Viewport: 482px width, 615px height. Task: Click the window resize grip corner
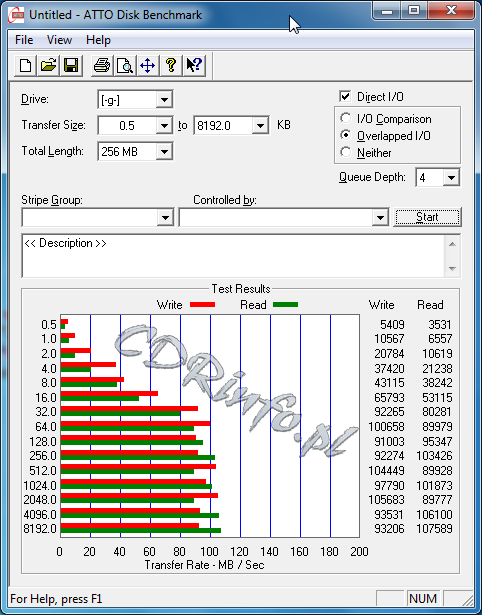pos(466,599)
